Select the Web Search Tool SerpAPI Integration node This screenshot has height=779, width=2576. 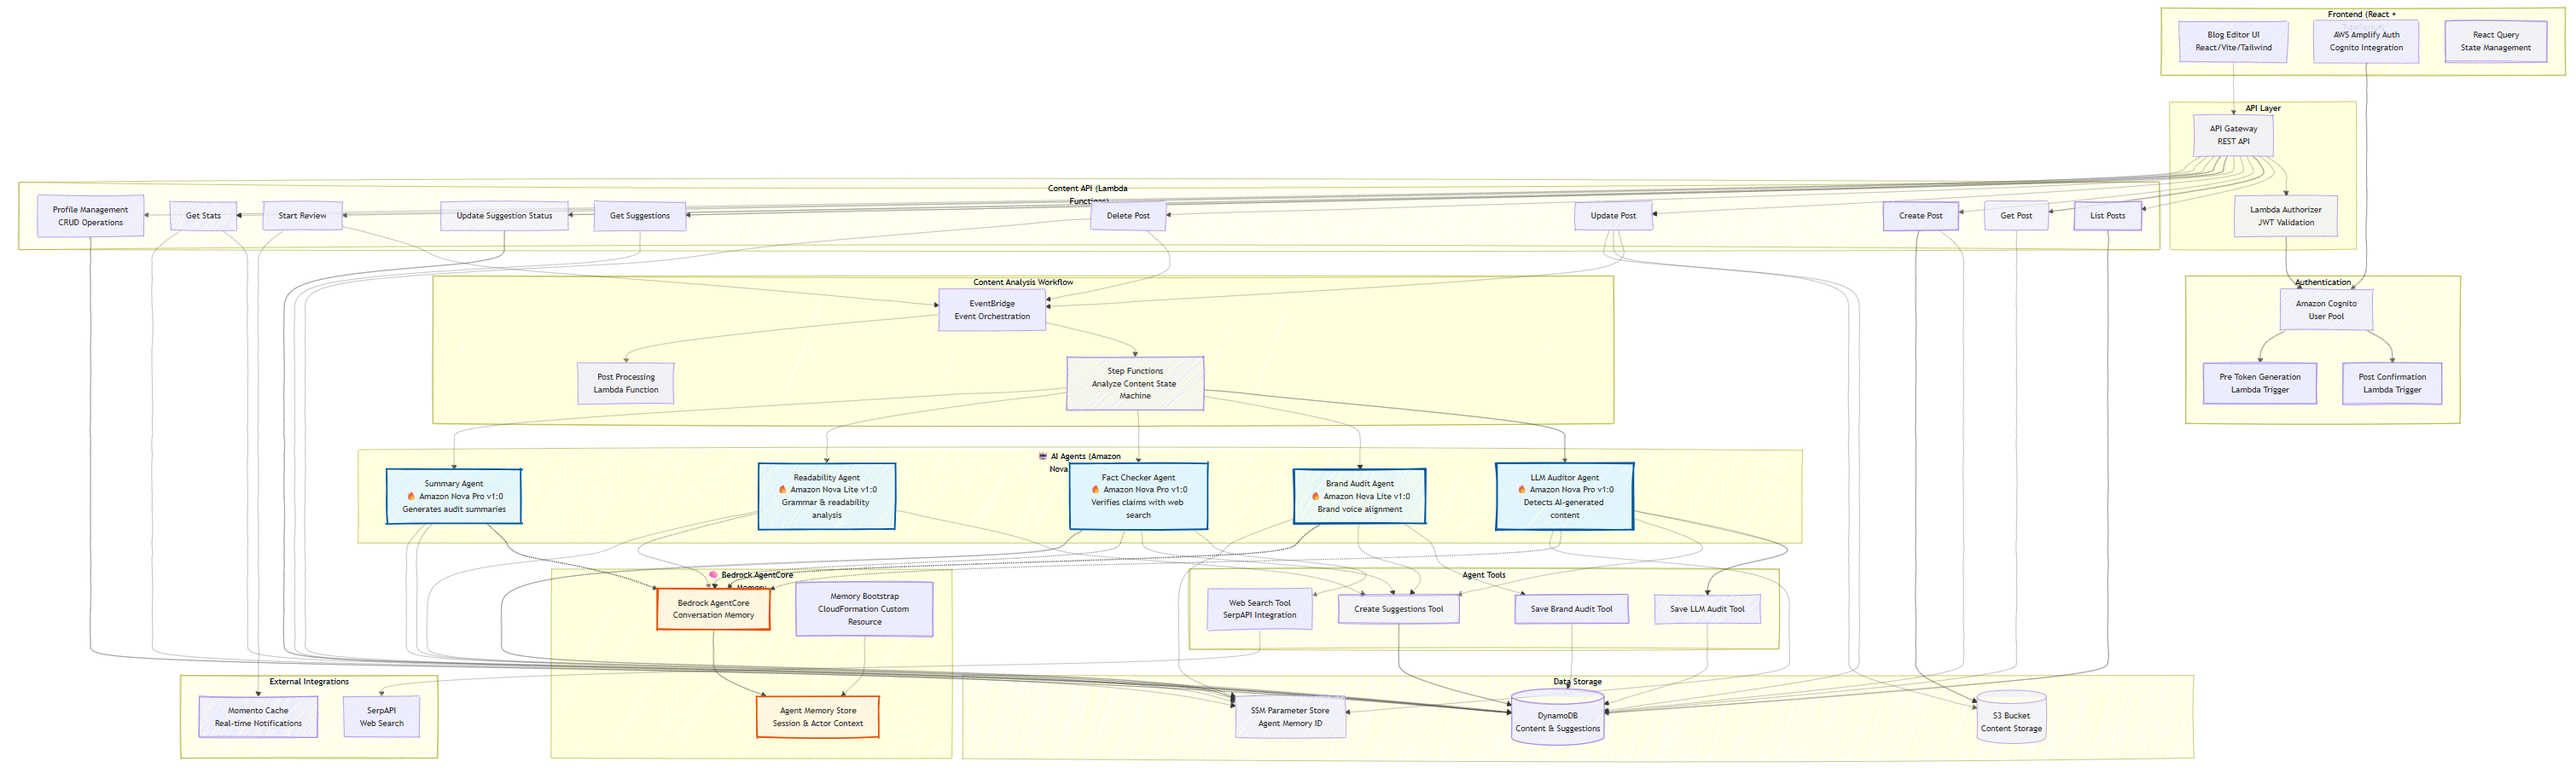click(1259, 609)
